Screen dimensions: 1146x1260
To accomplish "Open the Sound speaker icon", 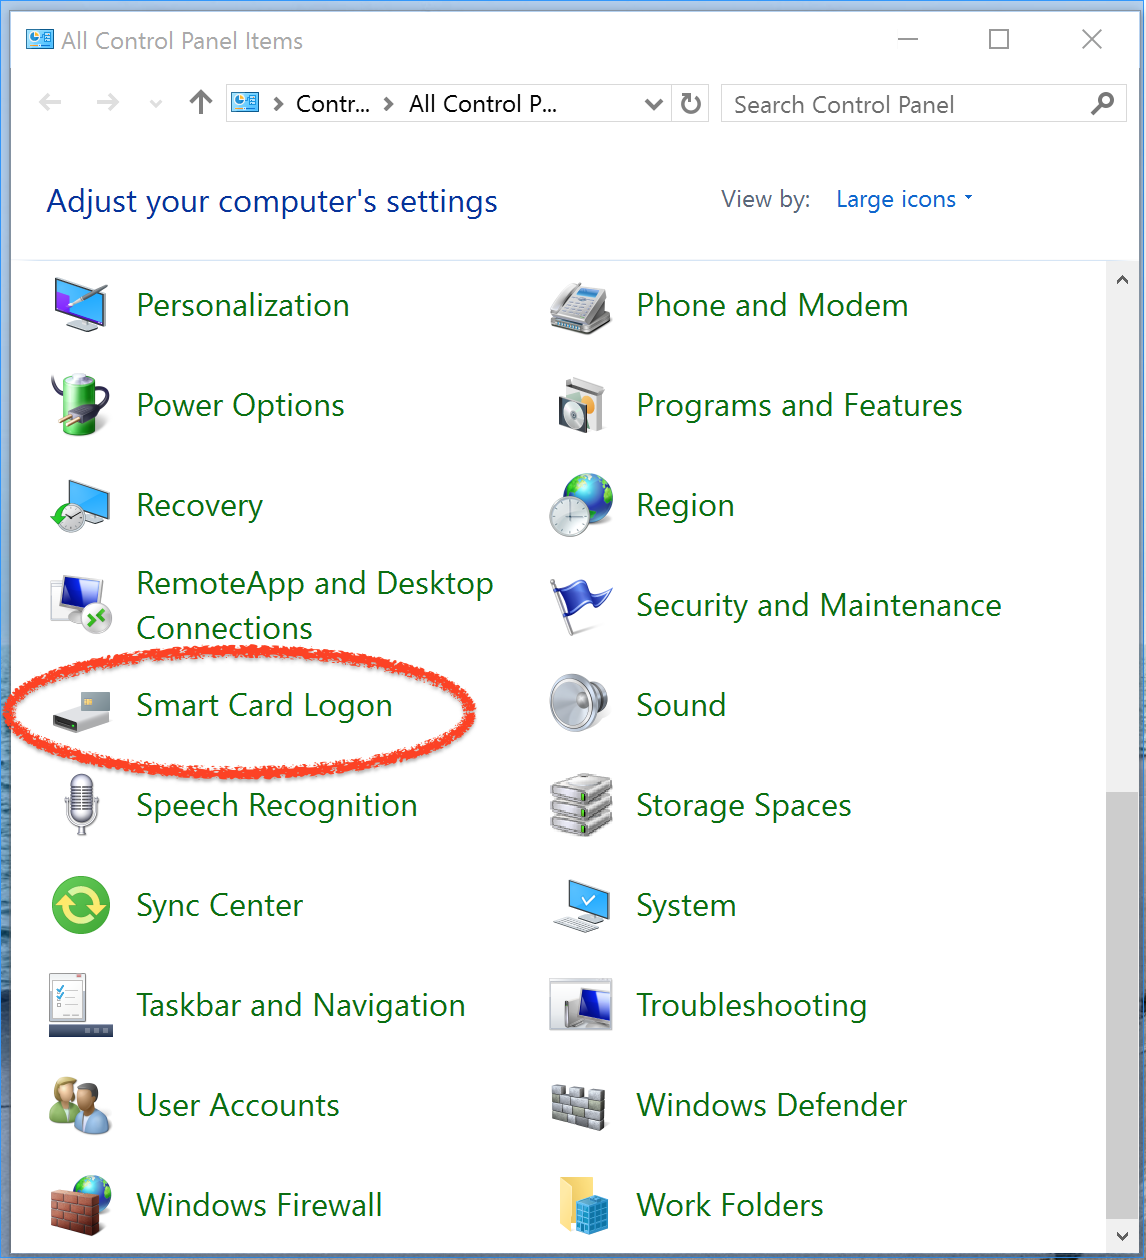I will coord(580,704).
